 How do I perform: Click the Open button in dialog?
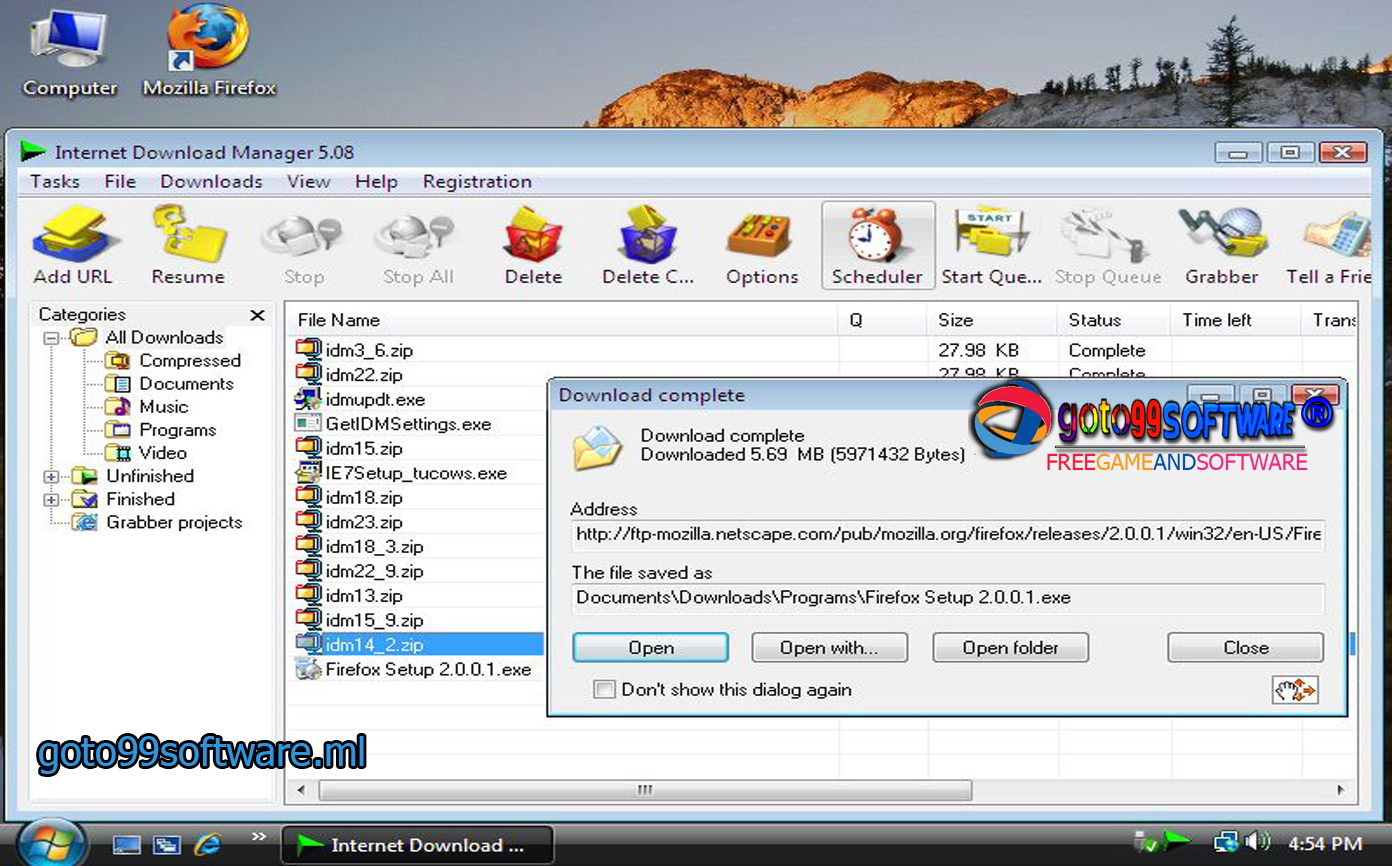[651, 647]
